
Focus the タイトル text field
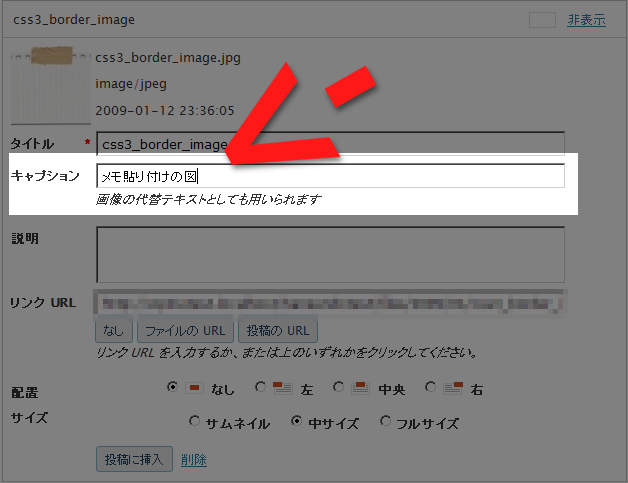coord(330,144)
